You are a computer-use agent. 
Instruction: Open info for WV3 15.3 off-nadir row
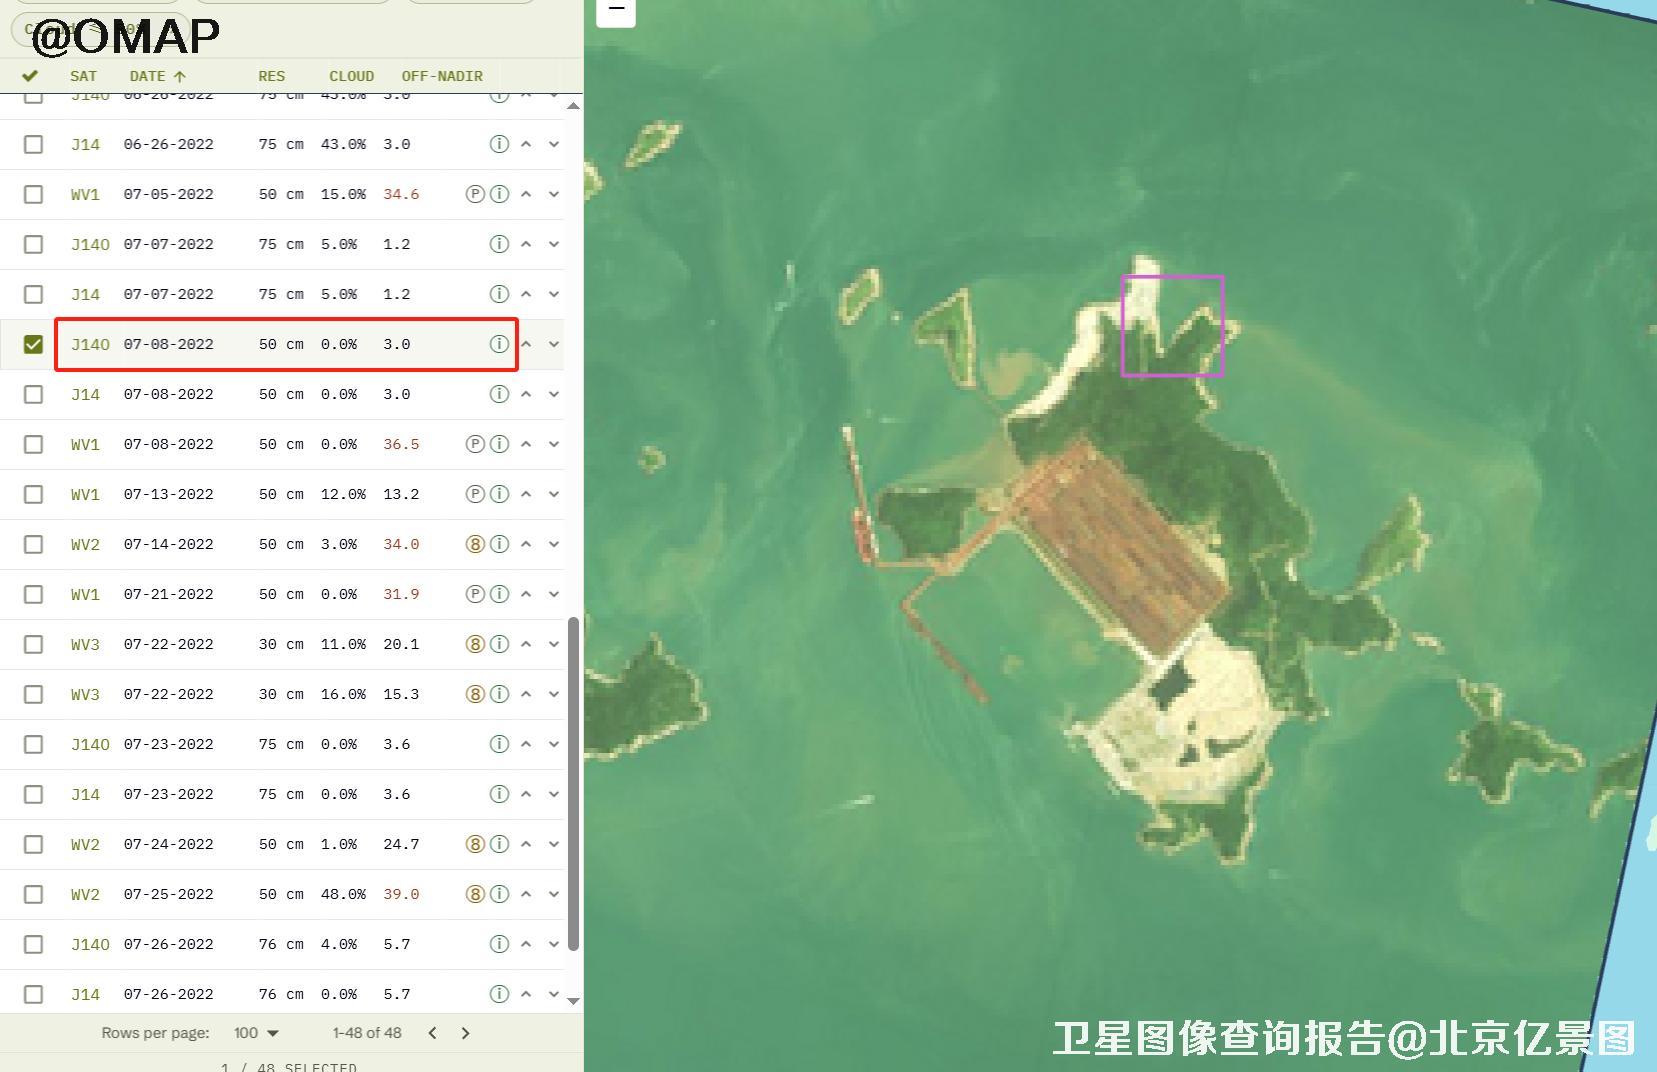point(499,694)
